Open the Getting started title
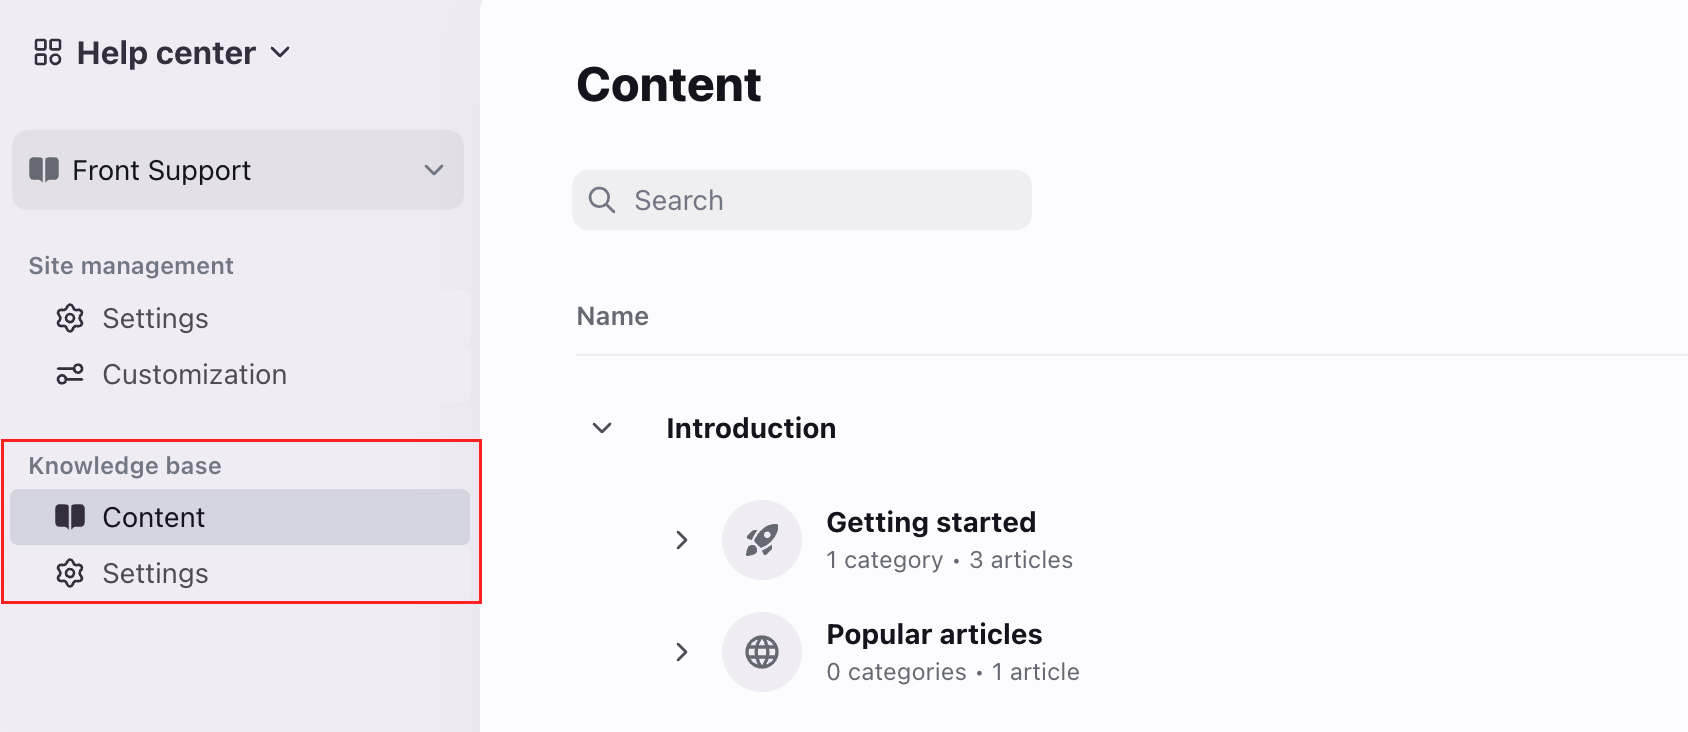This screenshot has height=732, width=1688. [931, 522]
